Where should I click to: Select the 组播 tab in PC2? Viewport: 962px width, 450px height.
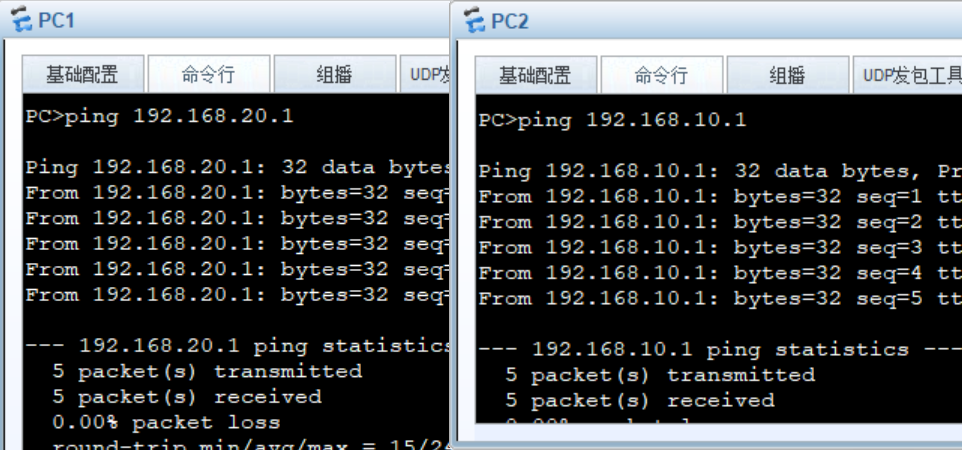click(787, 75)
